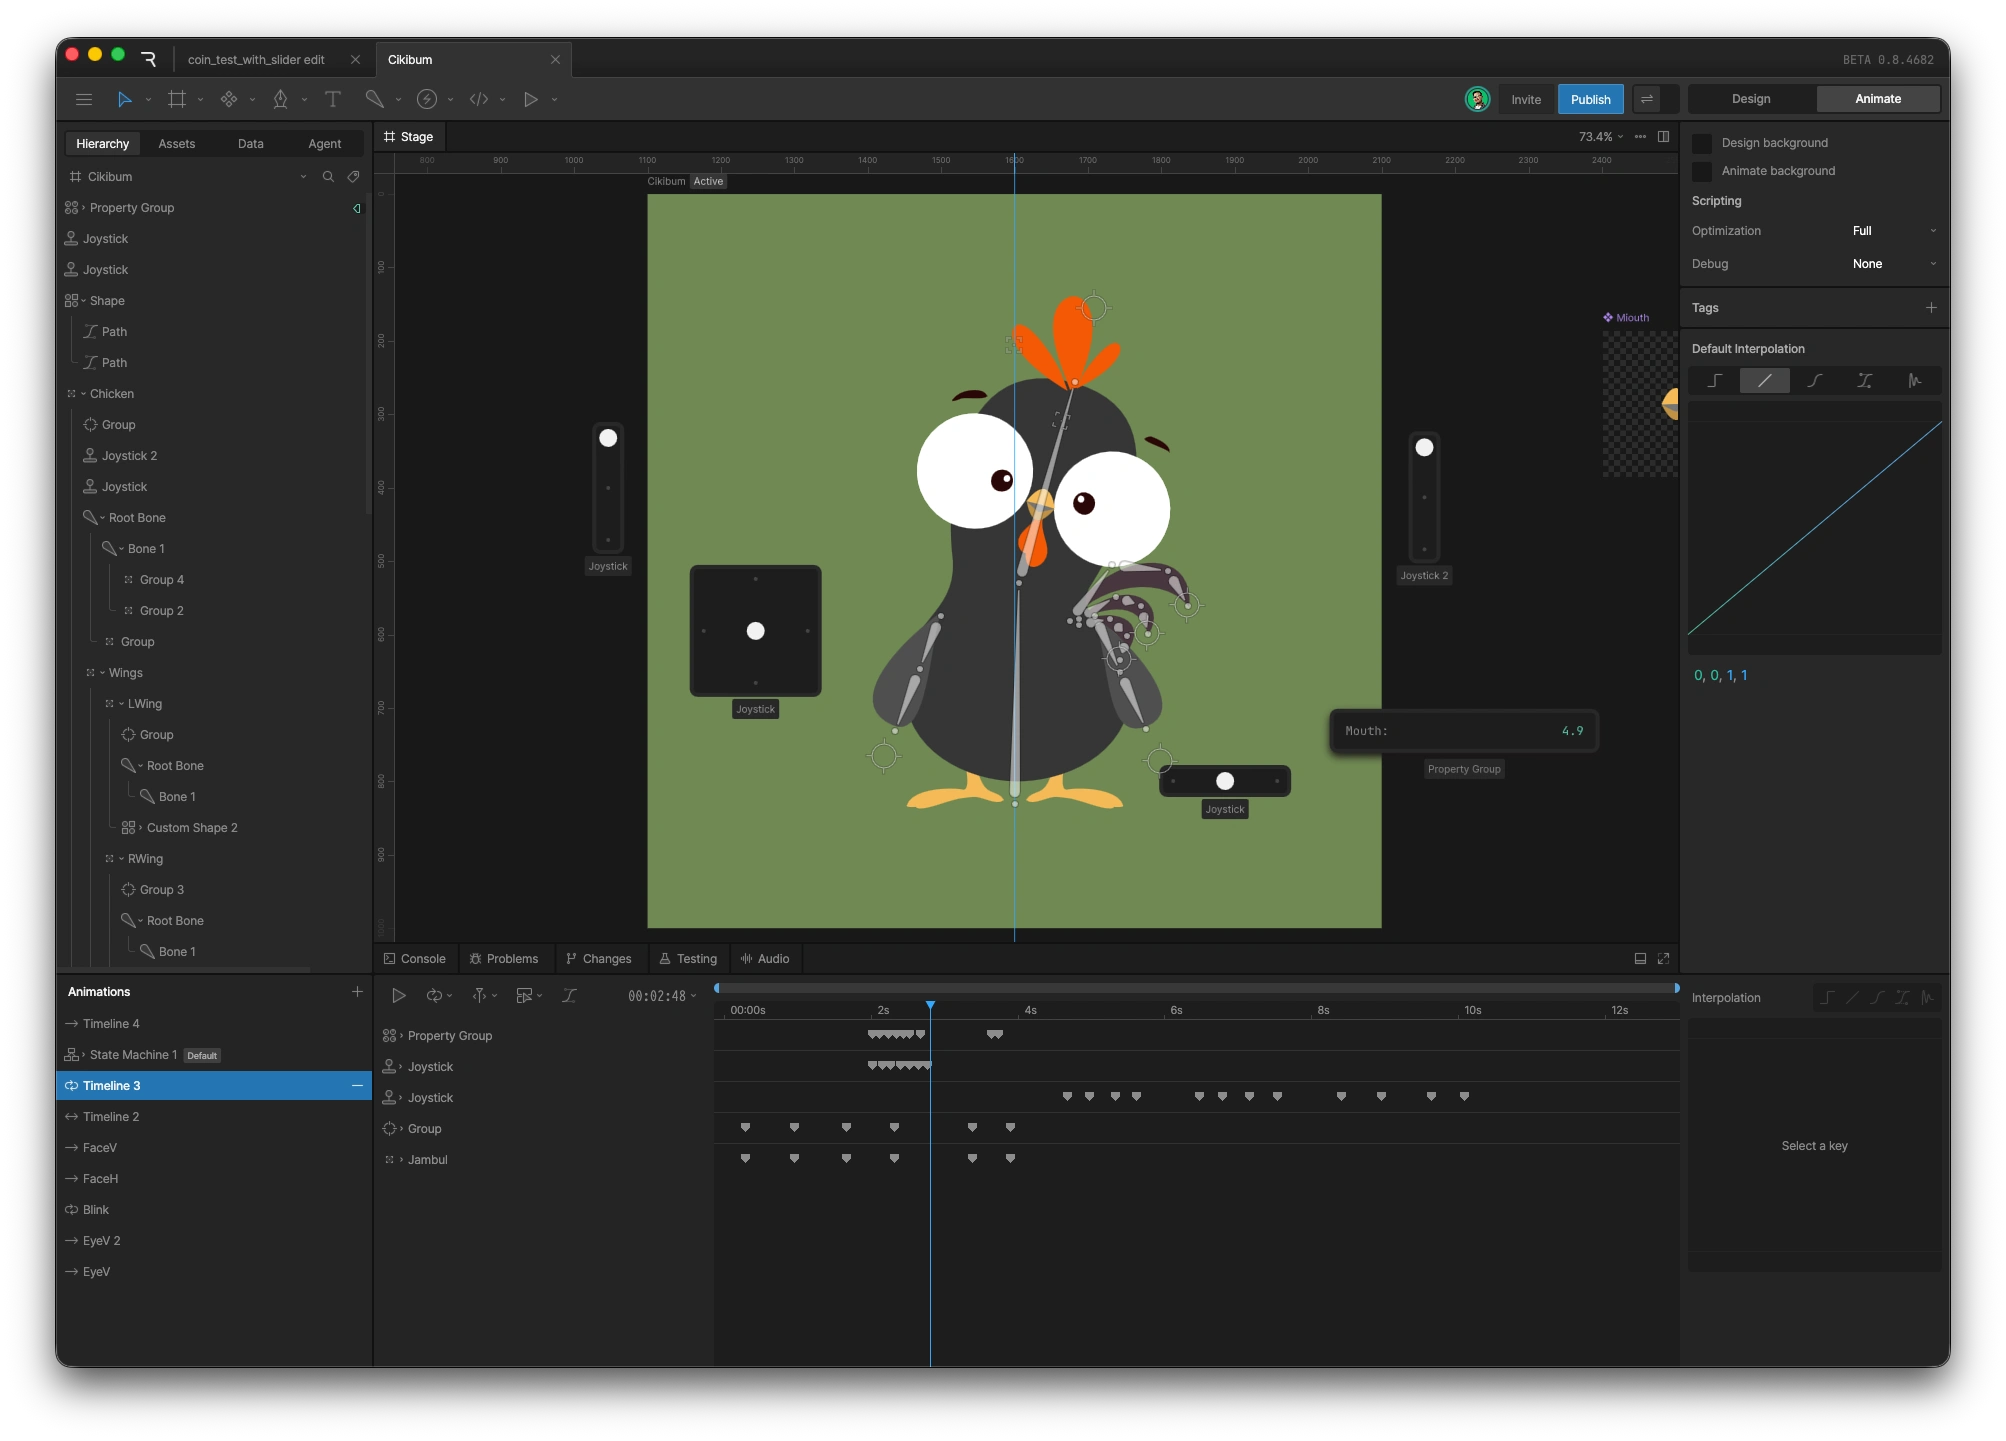Select the Pen tool in toolbar
Screen dimensions: 2006x1441
280,99
